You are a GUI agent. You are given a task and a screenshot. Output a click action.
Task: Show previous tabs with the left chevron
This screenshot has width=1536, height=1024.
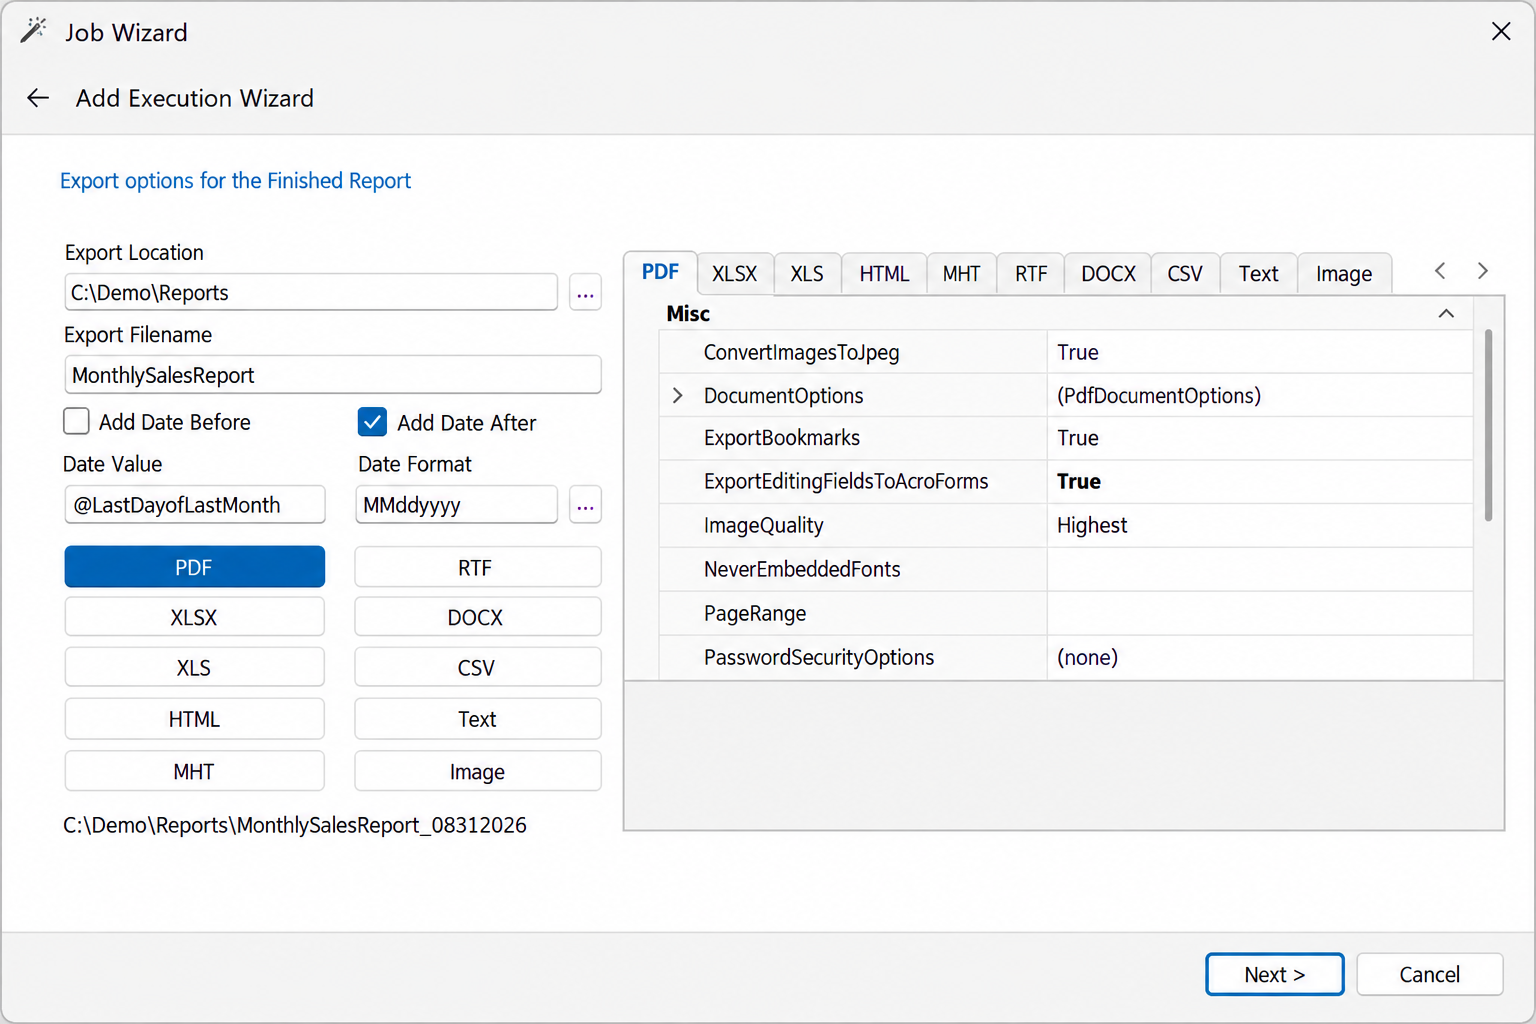point(1440,271)
